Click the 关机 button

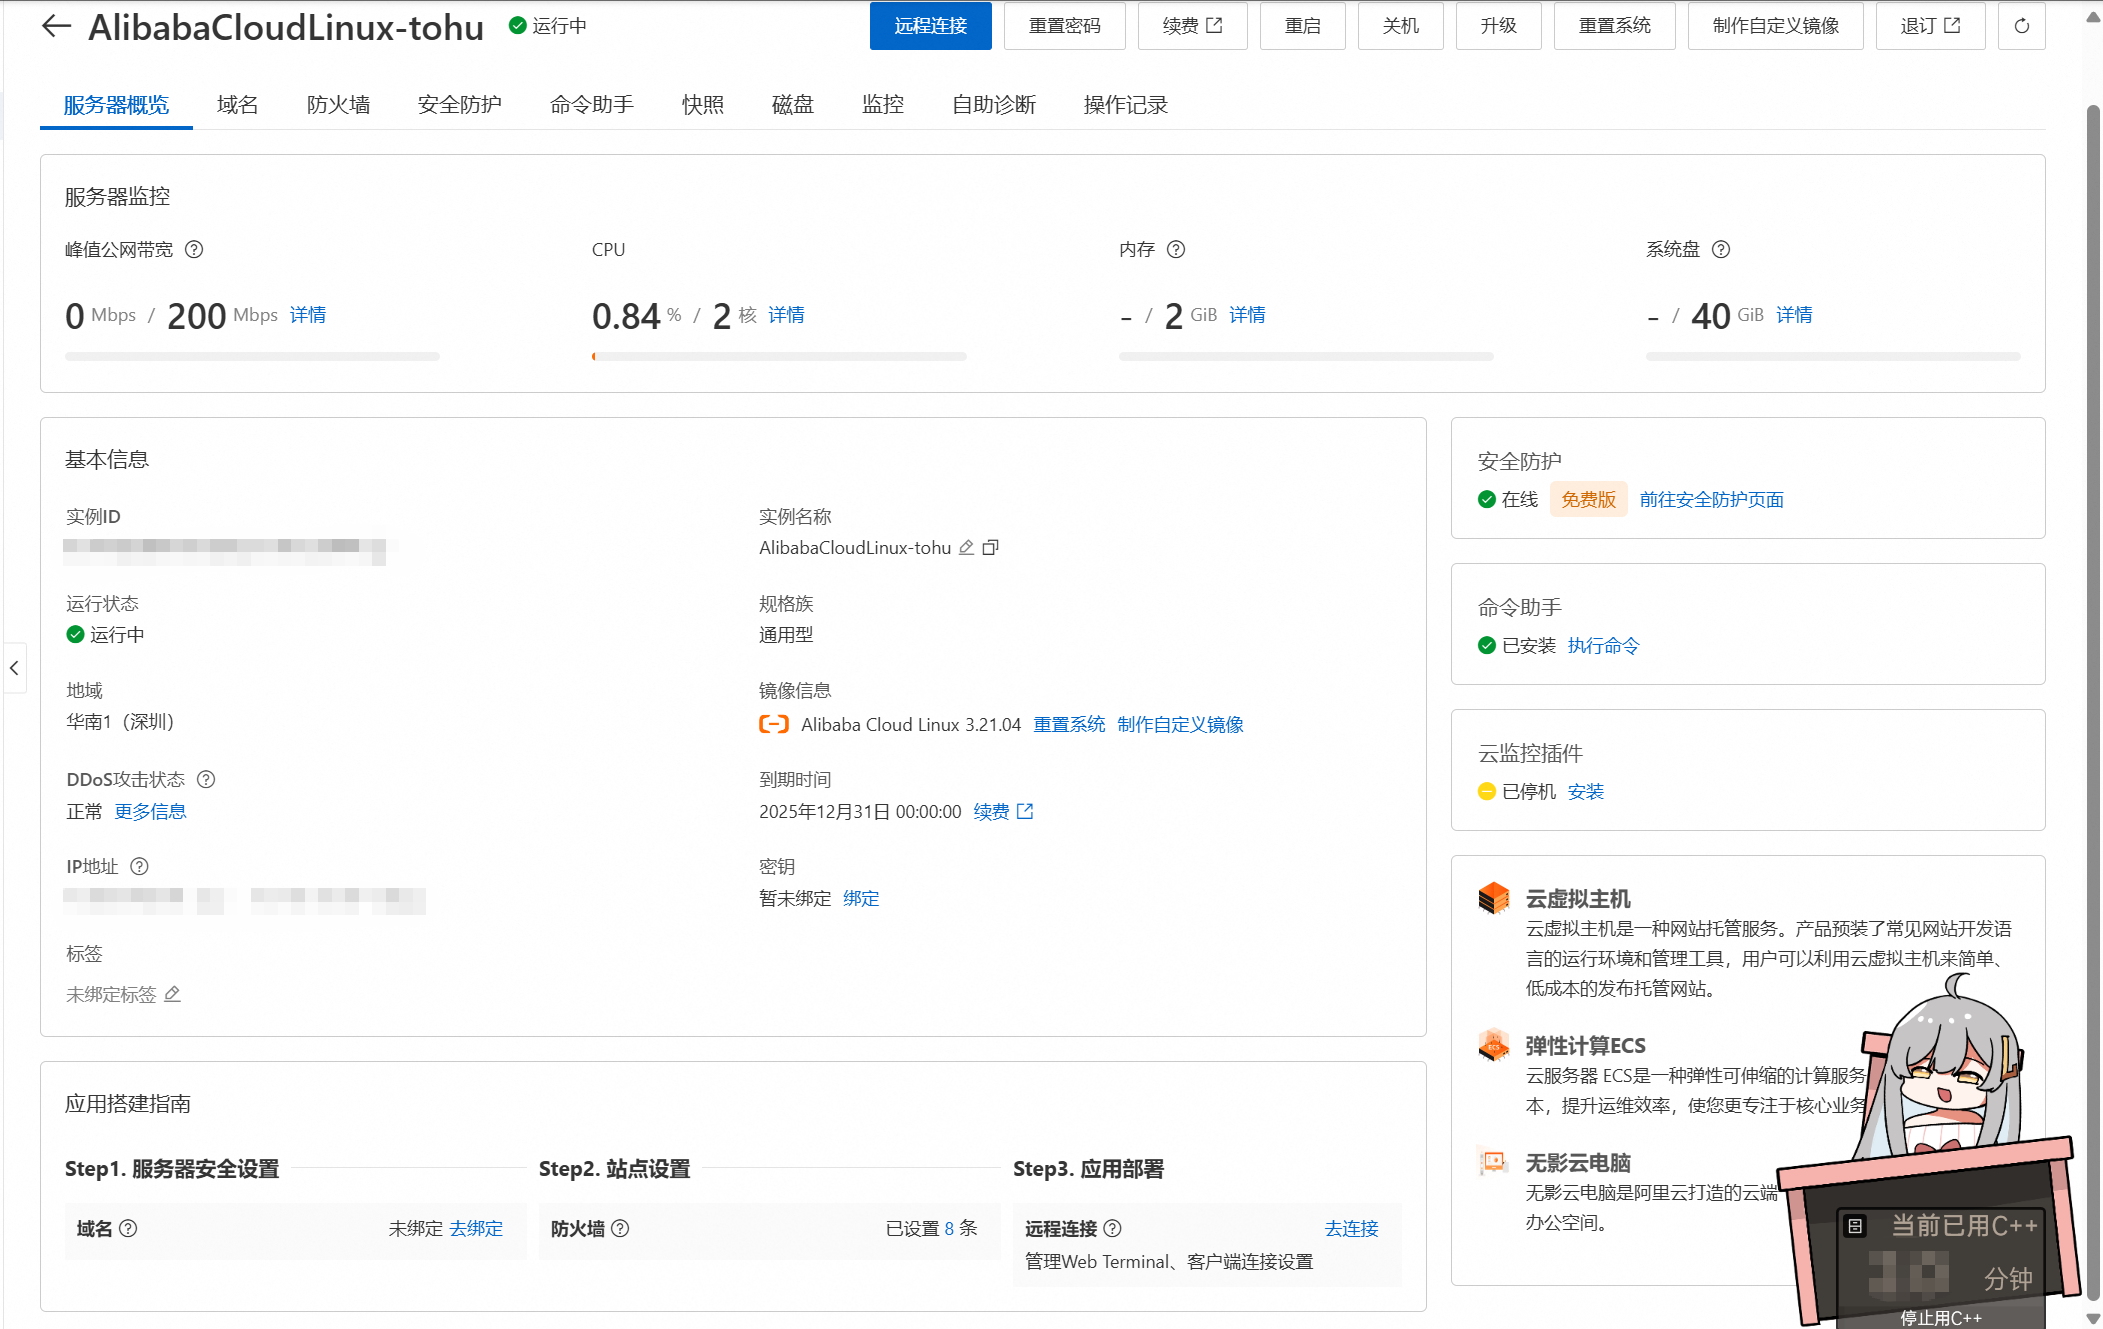(x=1401, y=26)
